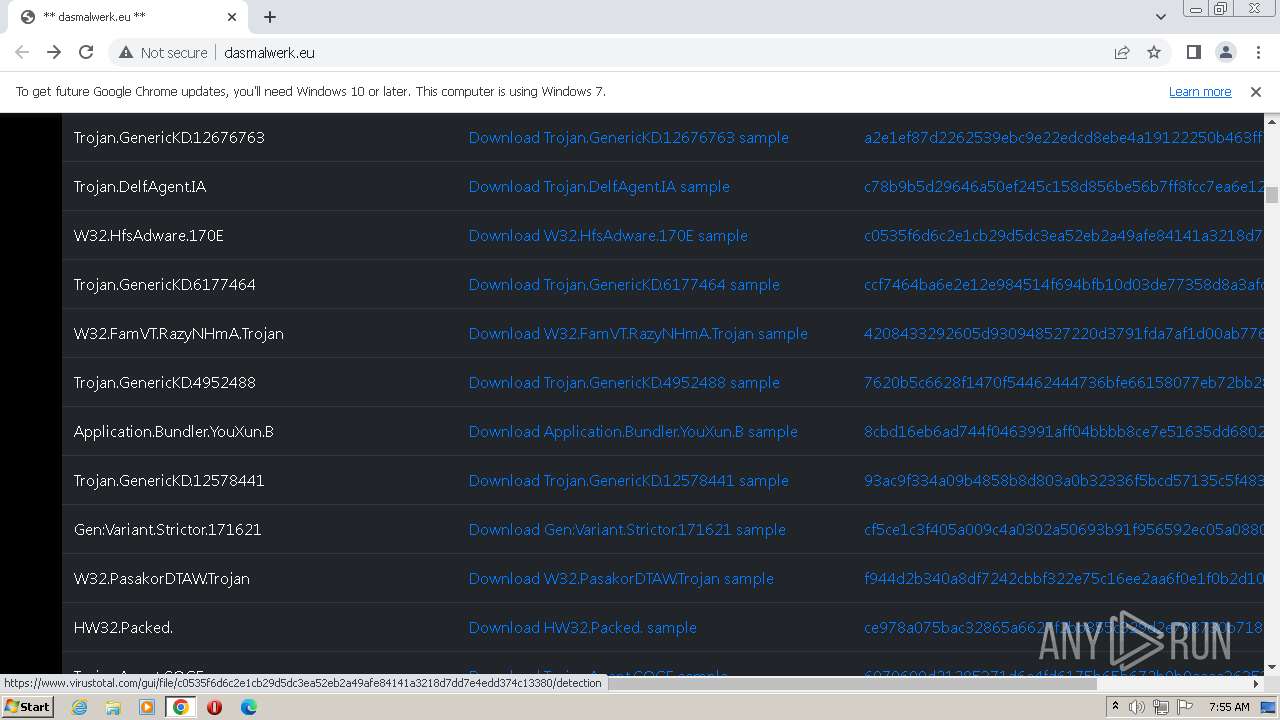The image size is (1280, 720).
Task: Open the Learn more link
Action: pos(1200,91)
